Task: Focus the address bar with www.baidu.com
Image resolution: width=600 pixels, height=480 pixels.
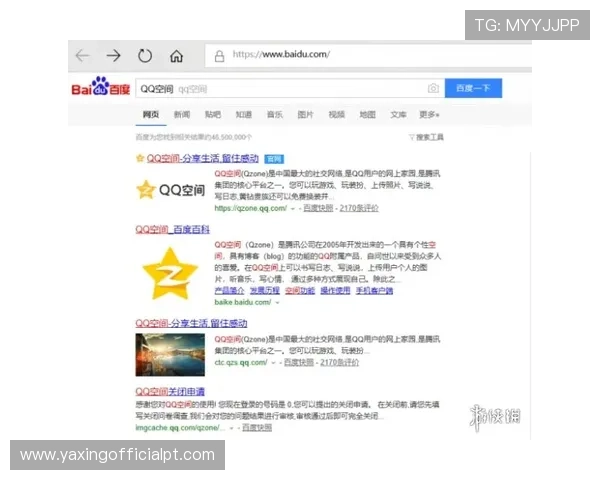Action: [x=367, y=56]
